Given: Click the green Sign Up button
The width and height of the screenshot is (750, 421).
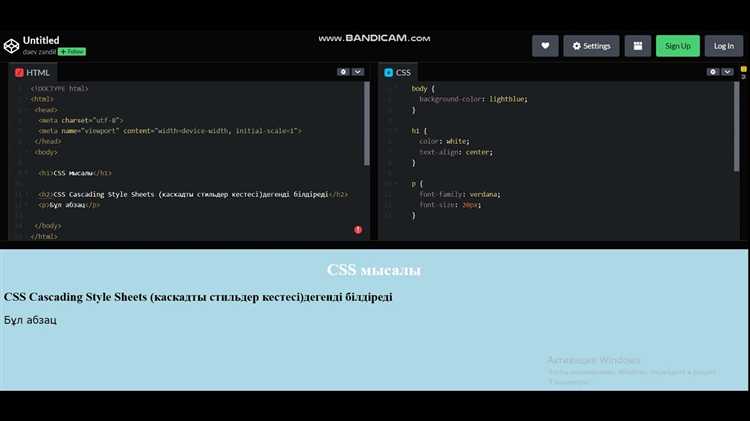Looking at the screenshot, I should (x=677, y=46).
